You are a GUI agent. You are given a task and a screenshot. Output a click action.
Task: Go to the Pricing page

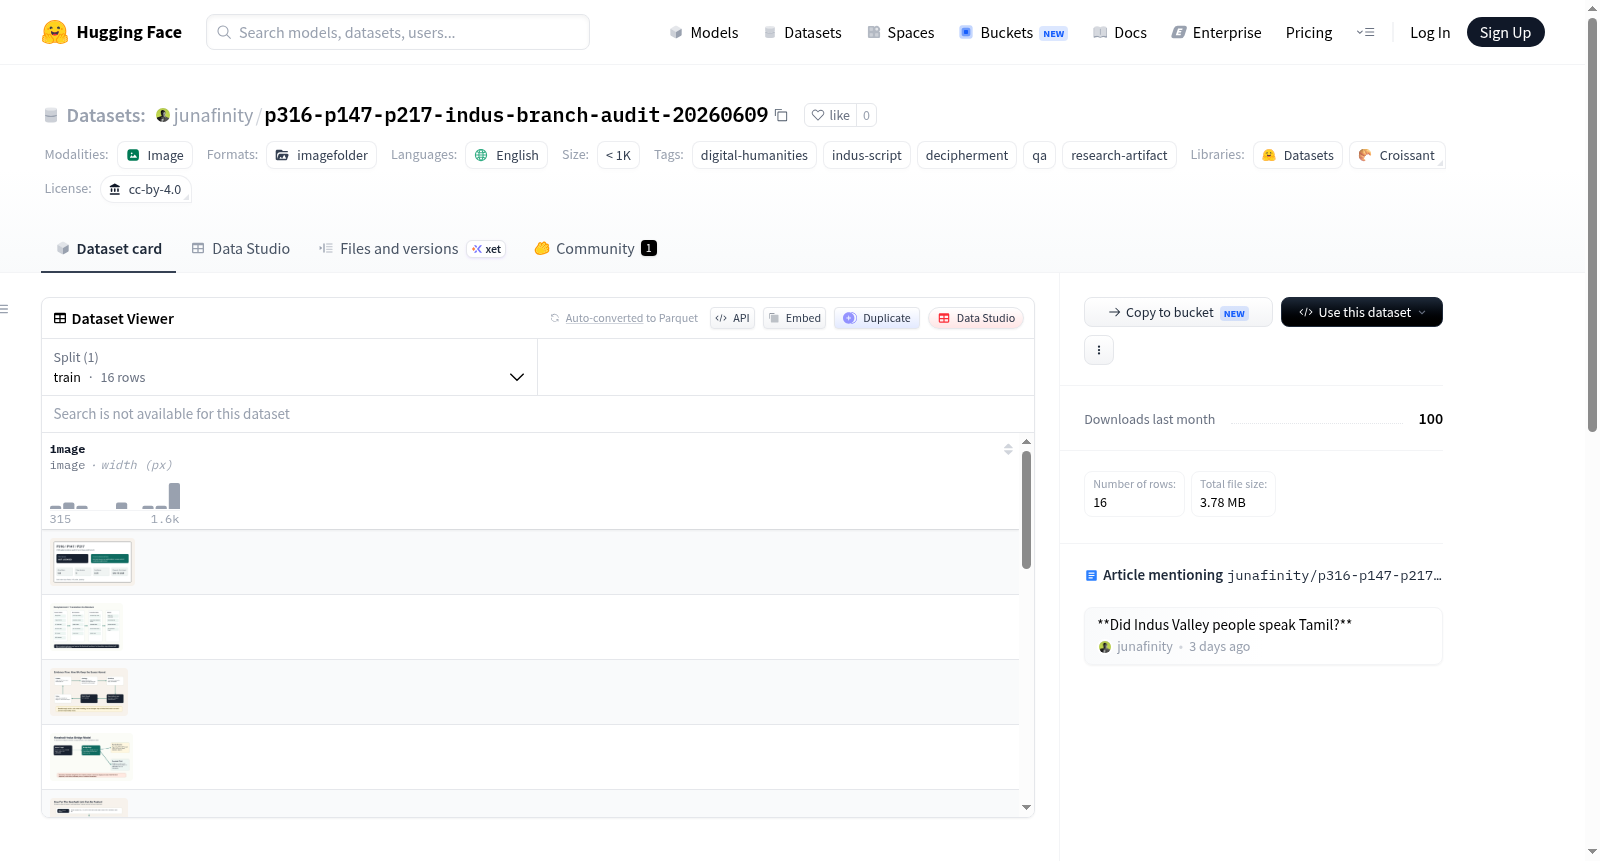(1309, 32)
